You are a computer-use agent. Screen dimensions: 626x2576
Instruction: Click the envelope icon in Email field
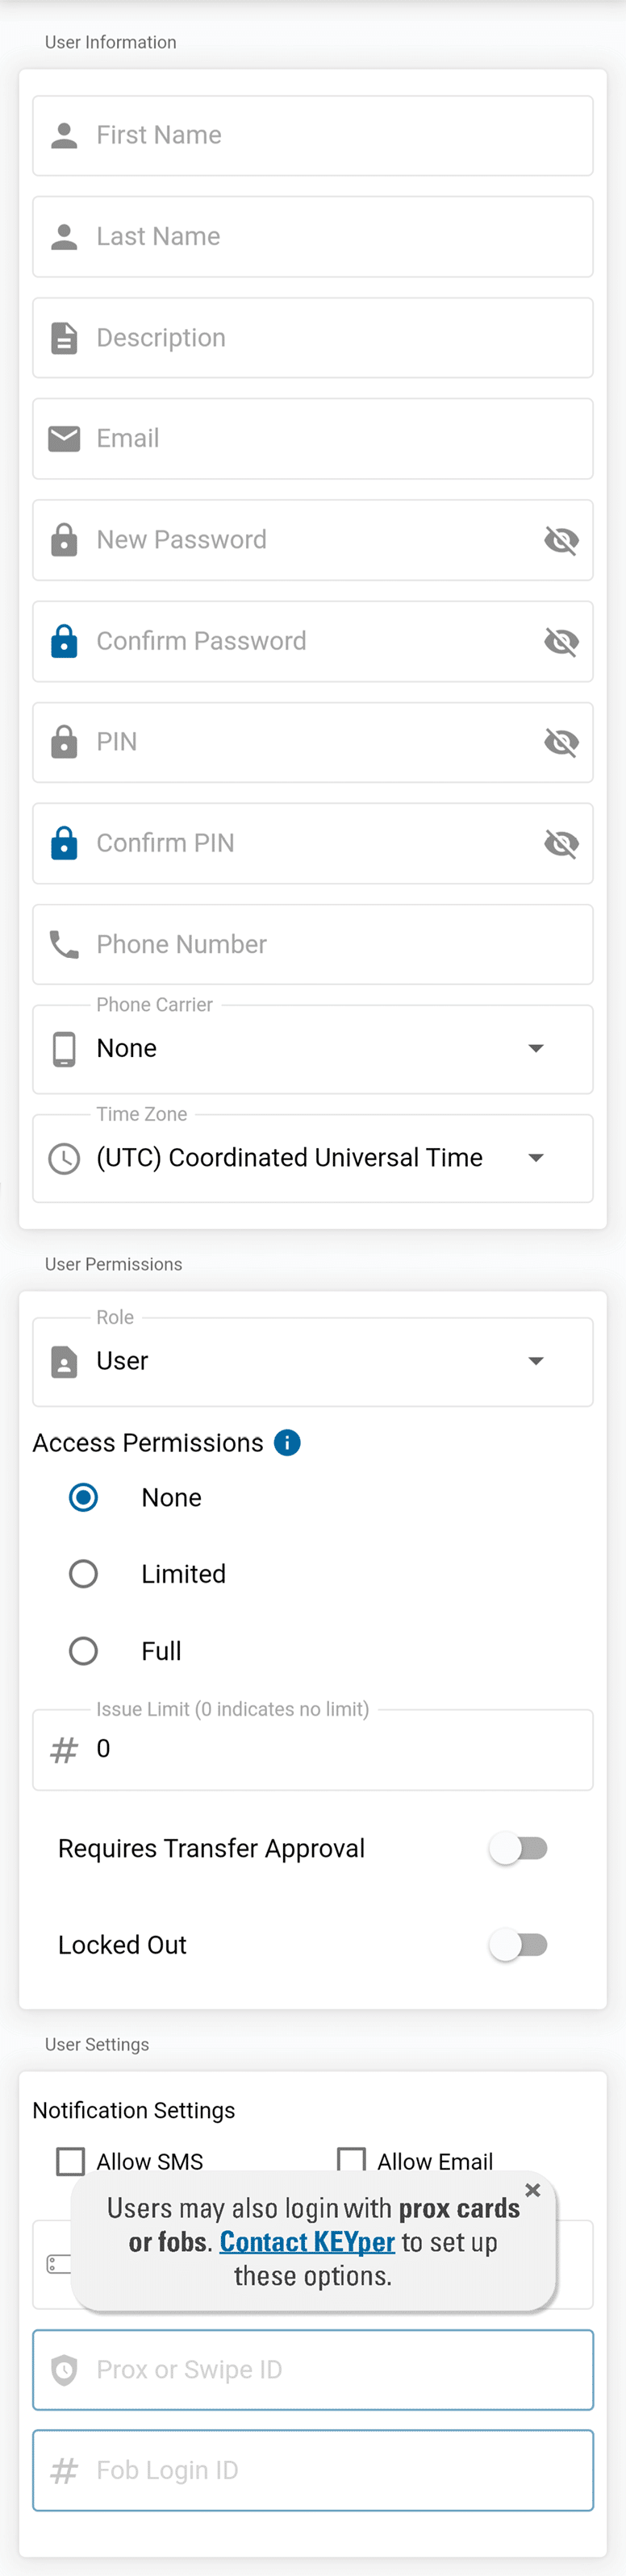(x=64, y=438)
